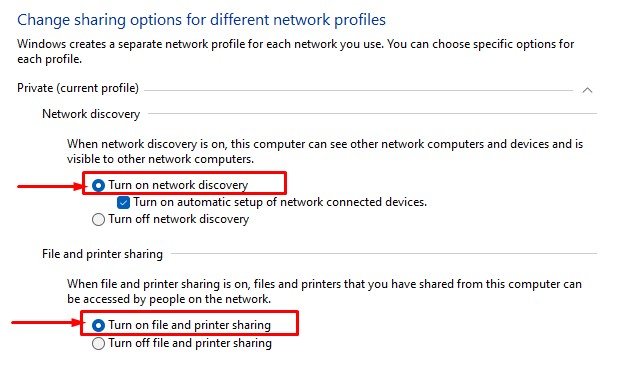Image resolution: width=620 pixels, height=369 pixels.
Task: Select the Turn on network discovery radio circle
Action: pyautogui.click(x=98, y=185)
